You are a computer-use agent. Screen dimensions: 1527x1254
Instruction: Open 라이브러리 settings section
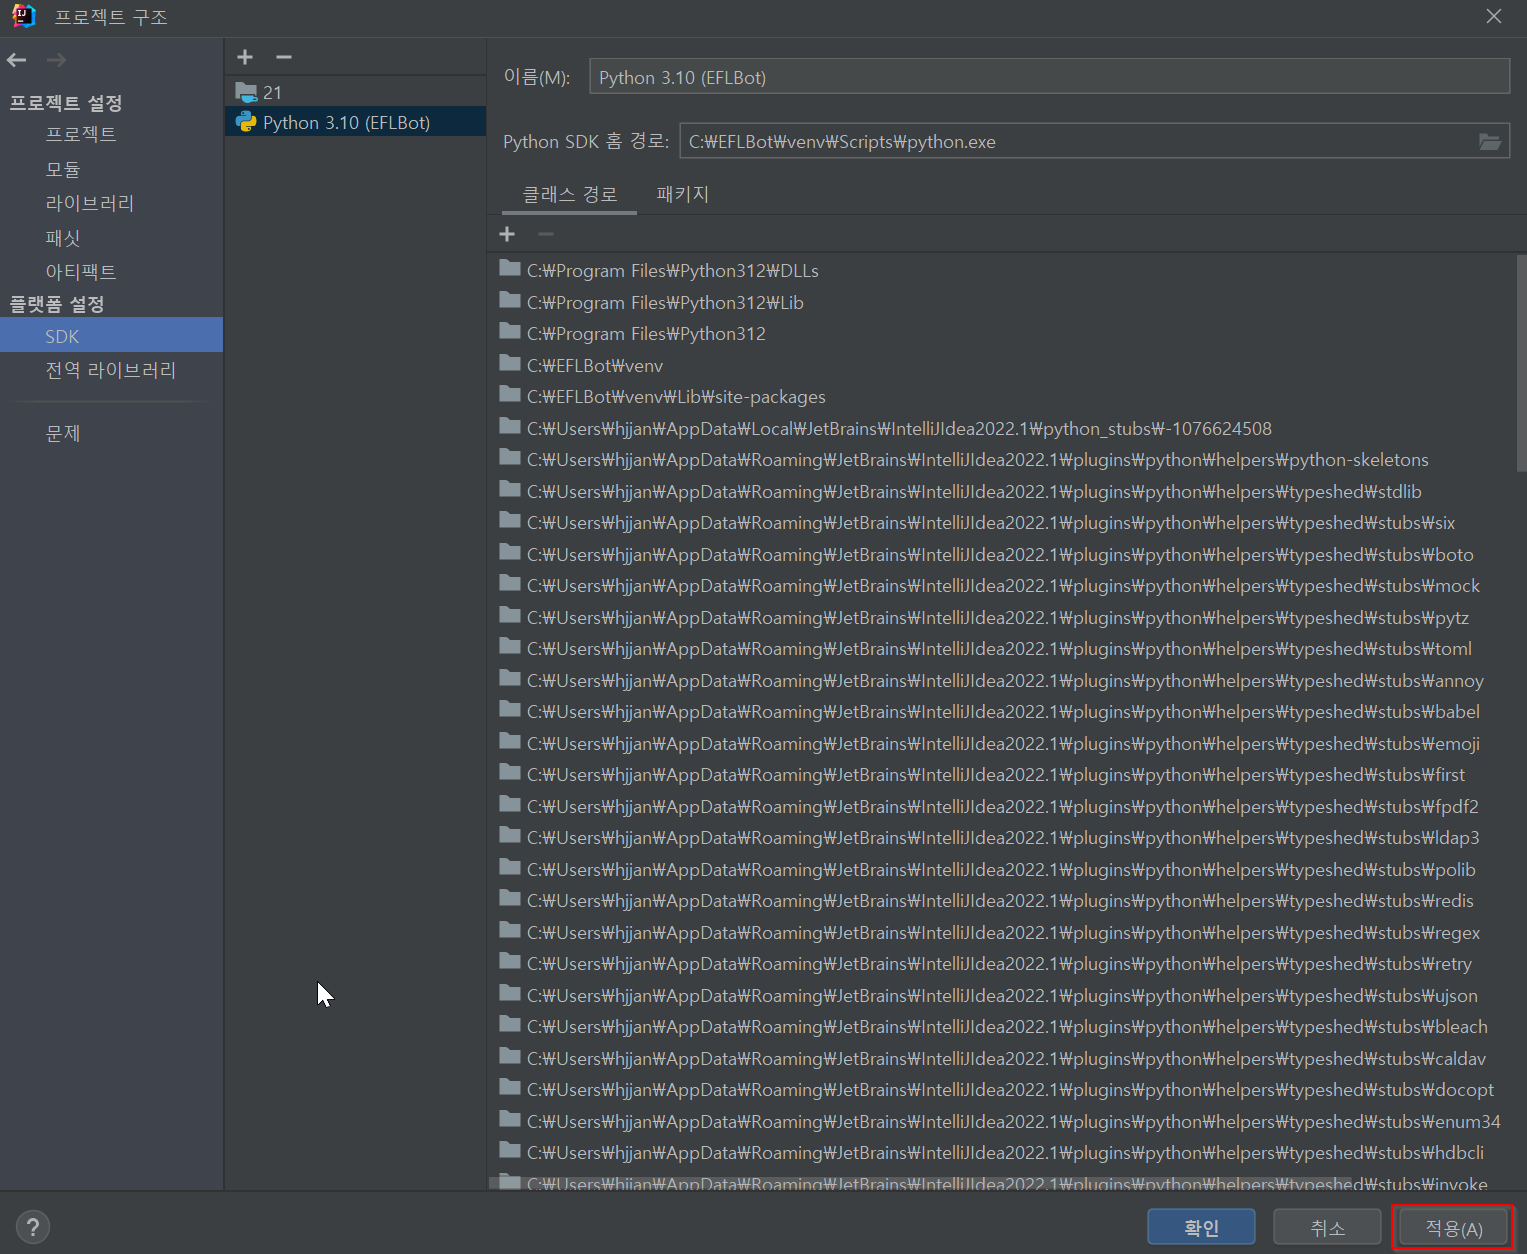pyautogui.click(x=89, y=203)
